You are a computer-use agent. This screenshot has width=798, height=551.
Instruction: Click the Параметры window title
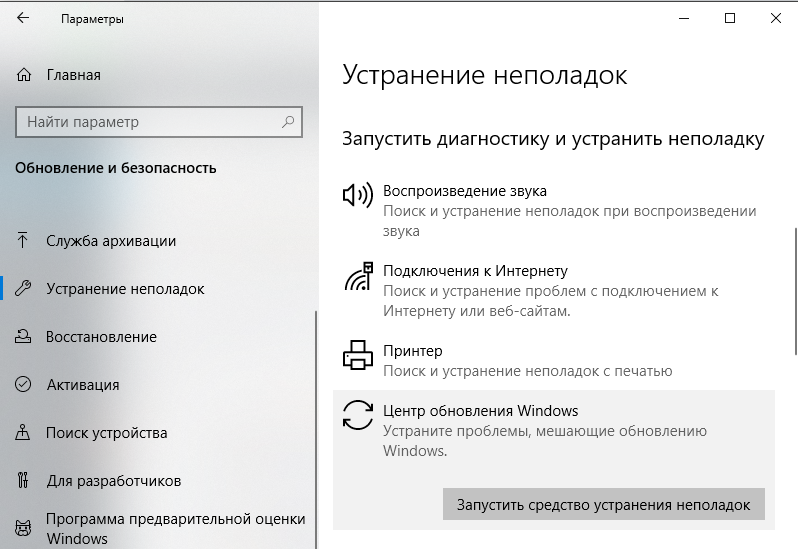point(92,19)
